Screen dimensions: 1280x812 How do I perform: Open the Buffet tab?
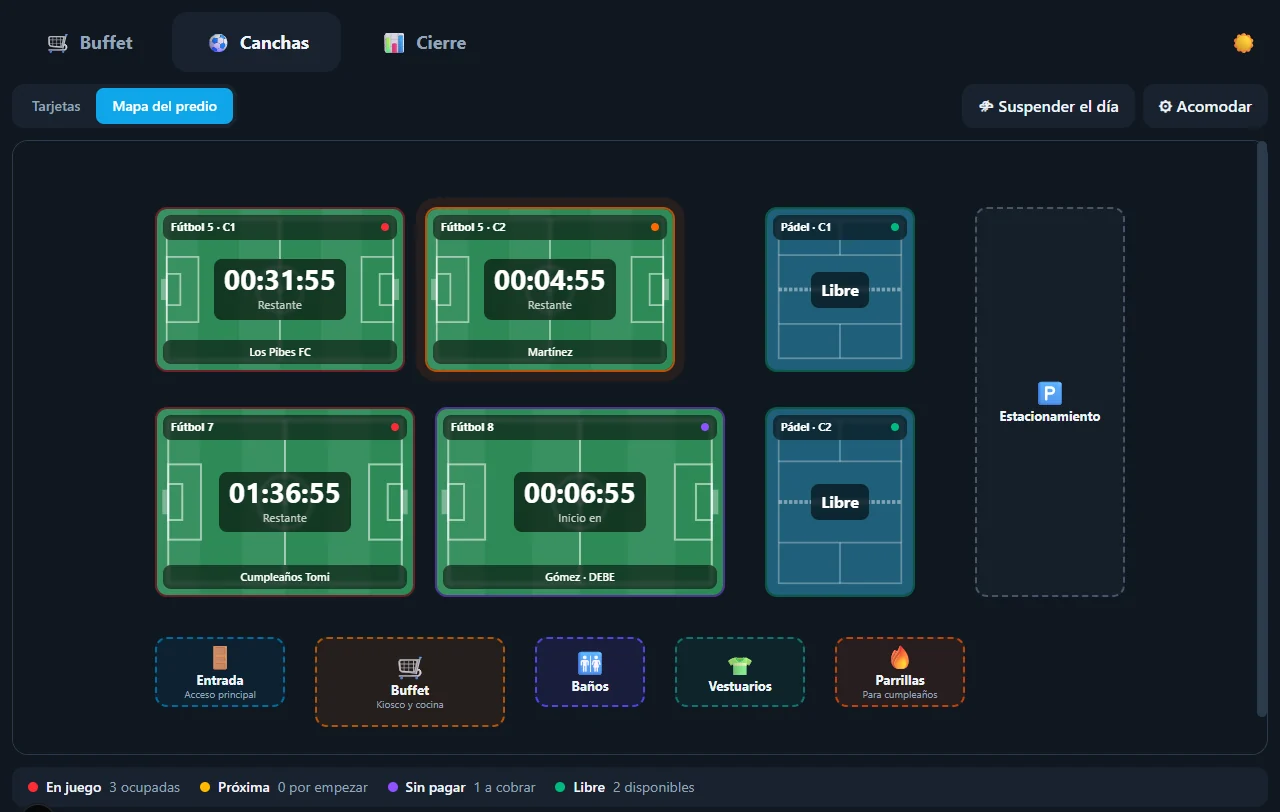click(90, 43)
